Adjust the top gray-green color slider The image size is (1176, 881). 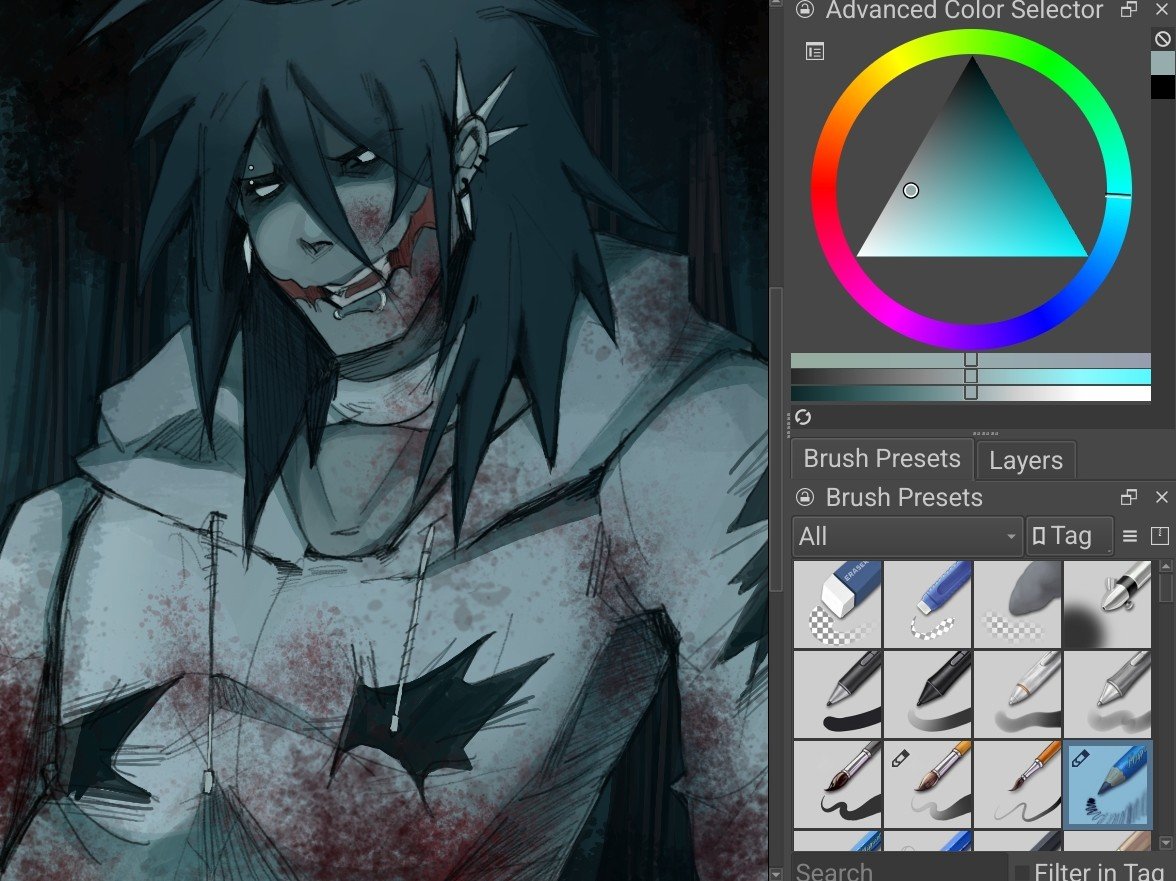pos(970,360)
